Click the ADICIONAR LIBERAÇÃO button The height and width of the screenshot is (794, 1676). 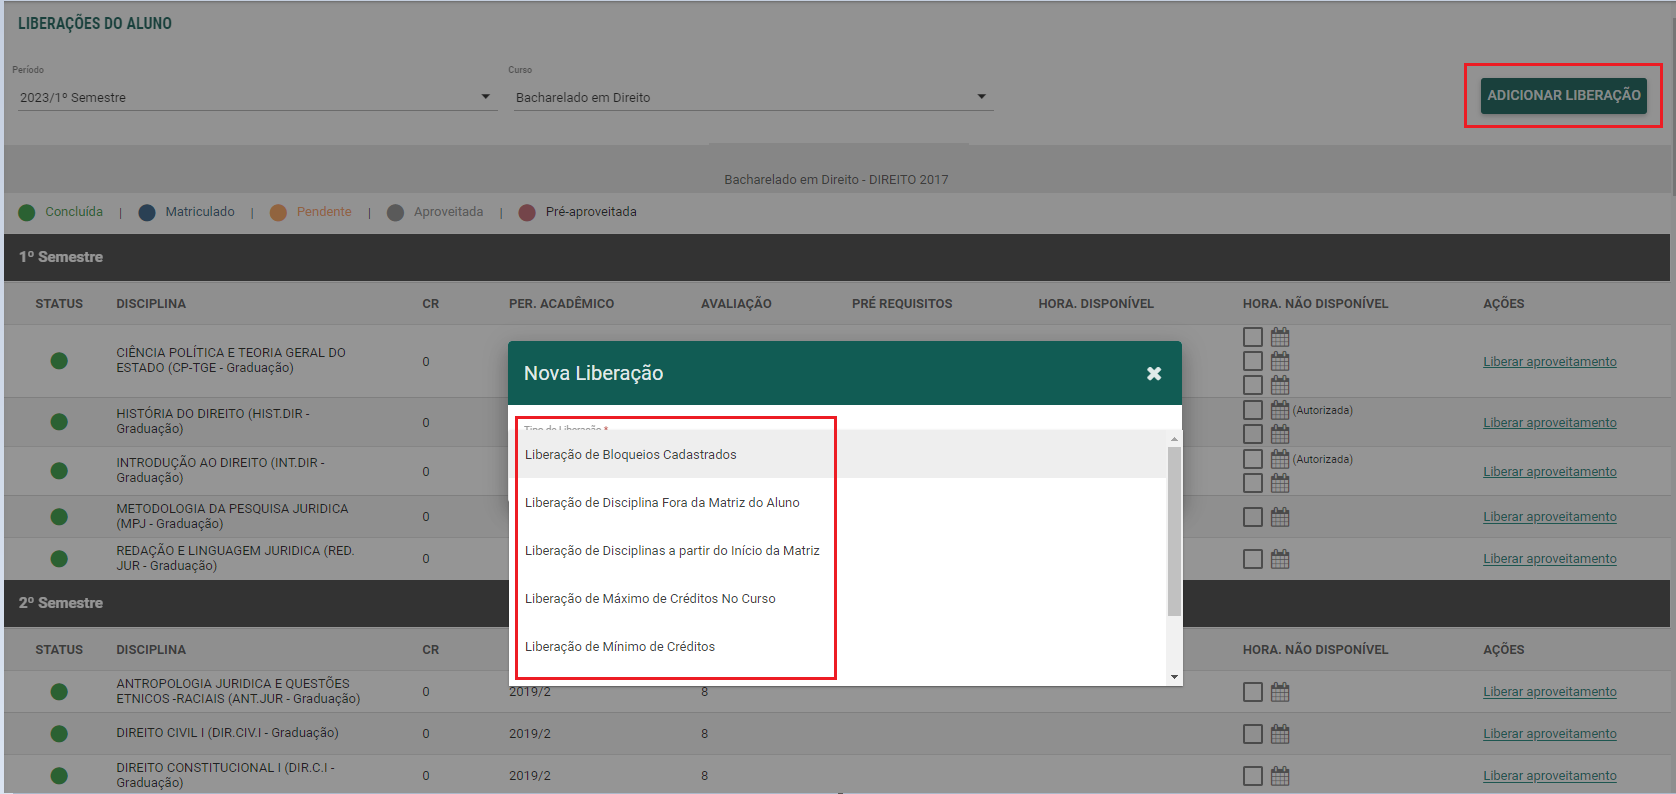point(1563,95)
